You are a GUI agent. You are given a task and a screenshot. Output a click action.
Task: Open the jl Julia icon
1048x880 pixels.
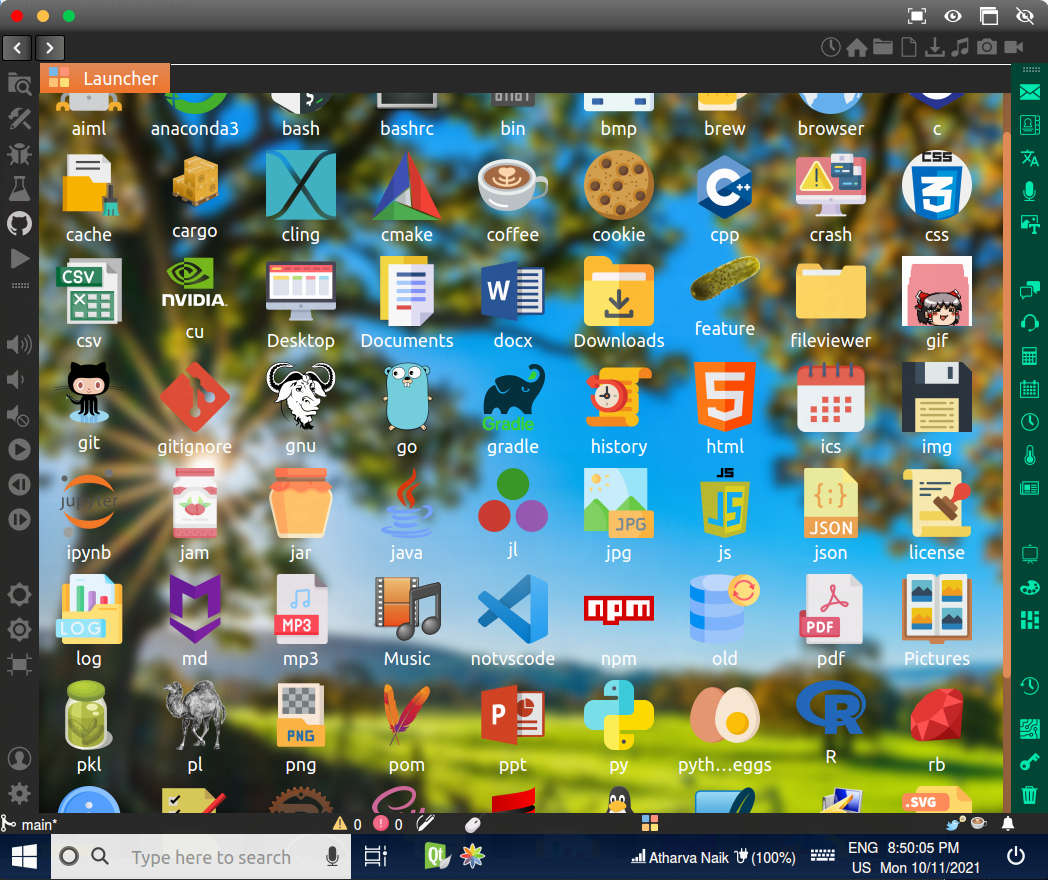[x=513, y=500]
